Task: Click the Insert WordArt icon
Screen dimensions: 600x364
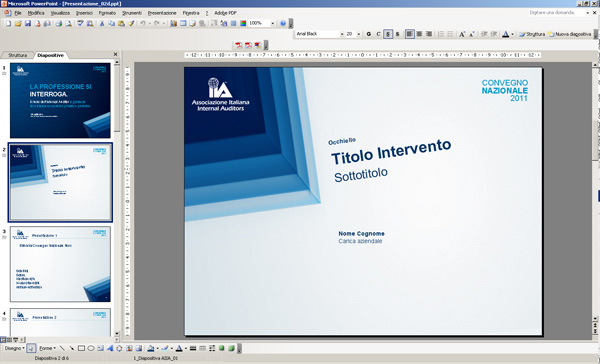Action: pos(110,348)
